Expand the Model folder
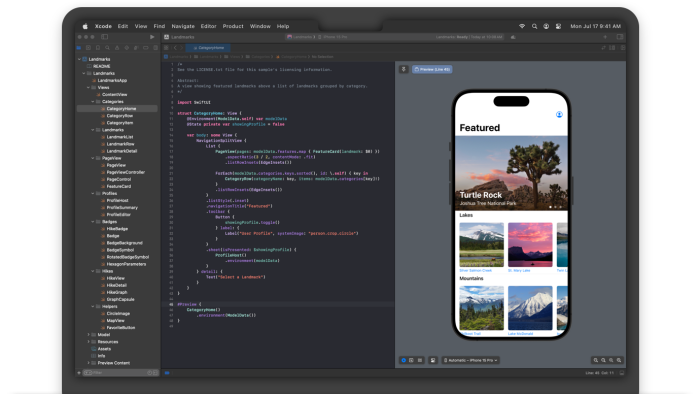 [88, 335]
